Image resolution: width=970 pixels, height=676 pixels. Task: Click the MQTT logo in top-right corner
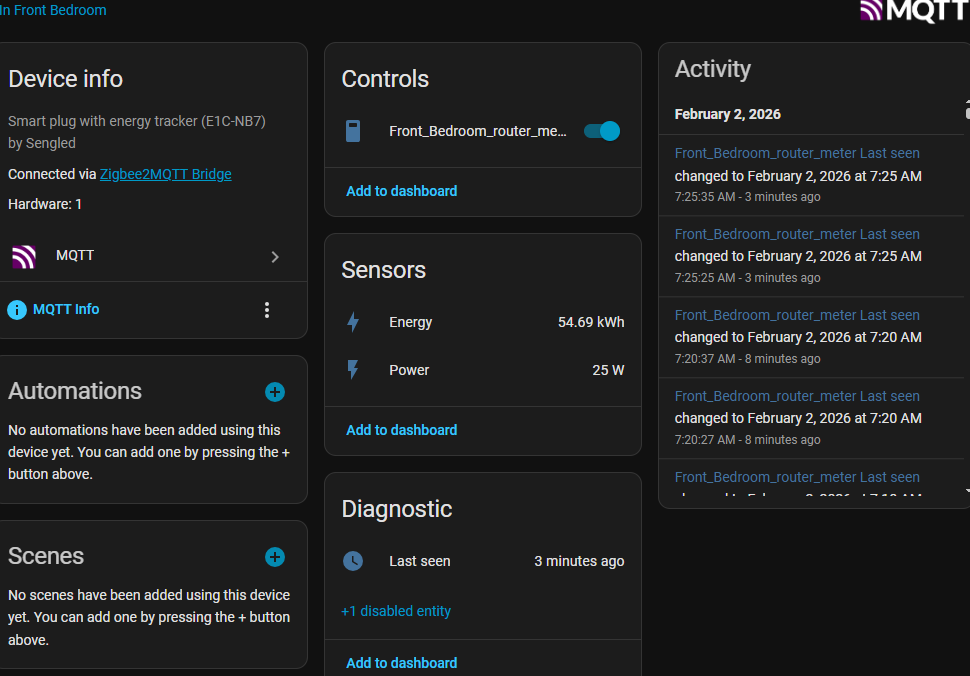click(x=914, y=11)
